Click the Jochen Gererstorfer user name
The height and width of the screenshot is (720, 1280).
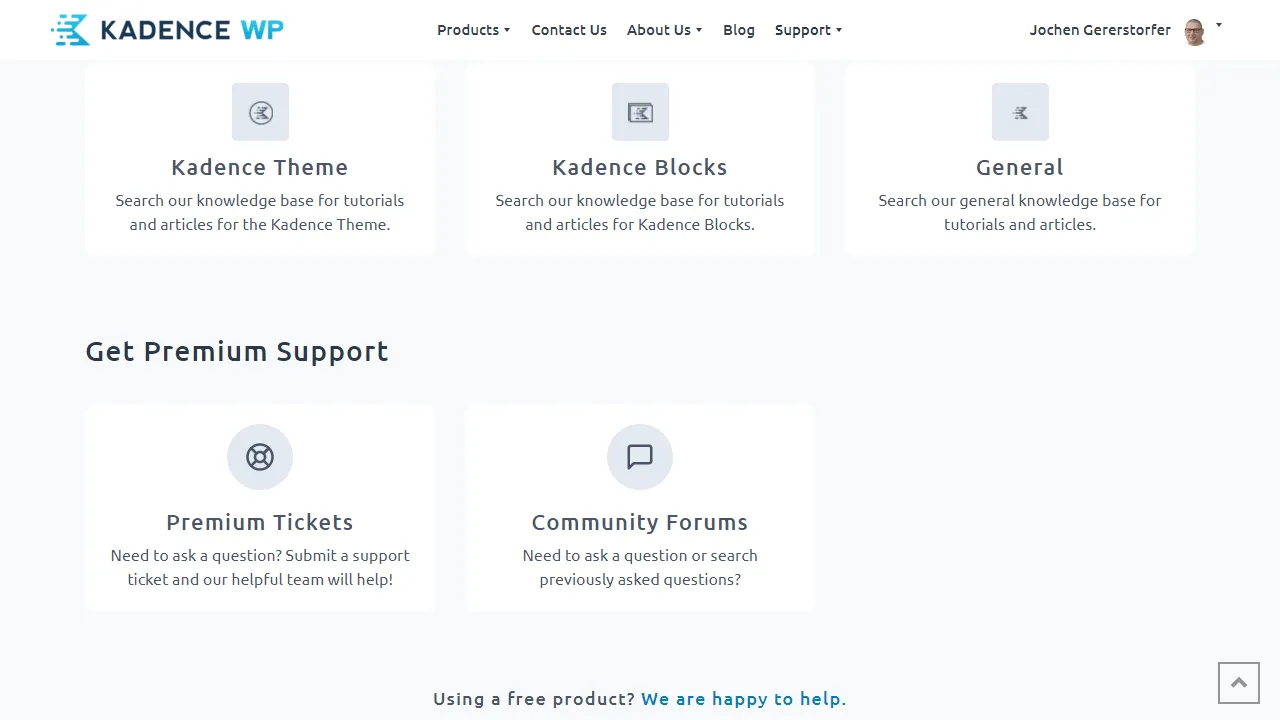click(x=1100, y=30)
